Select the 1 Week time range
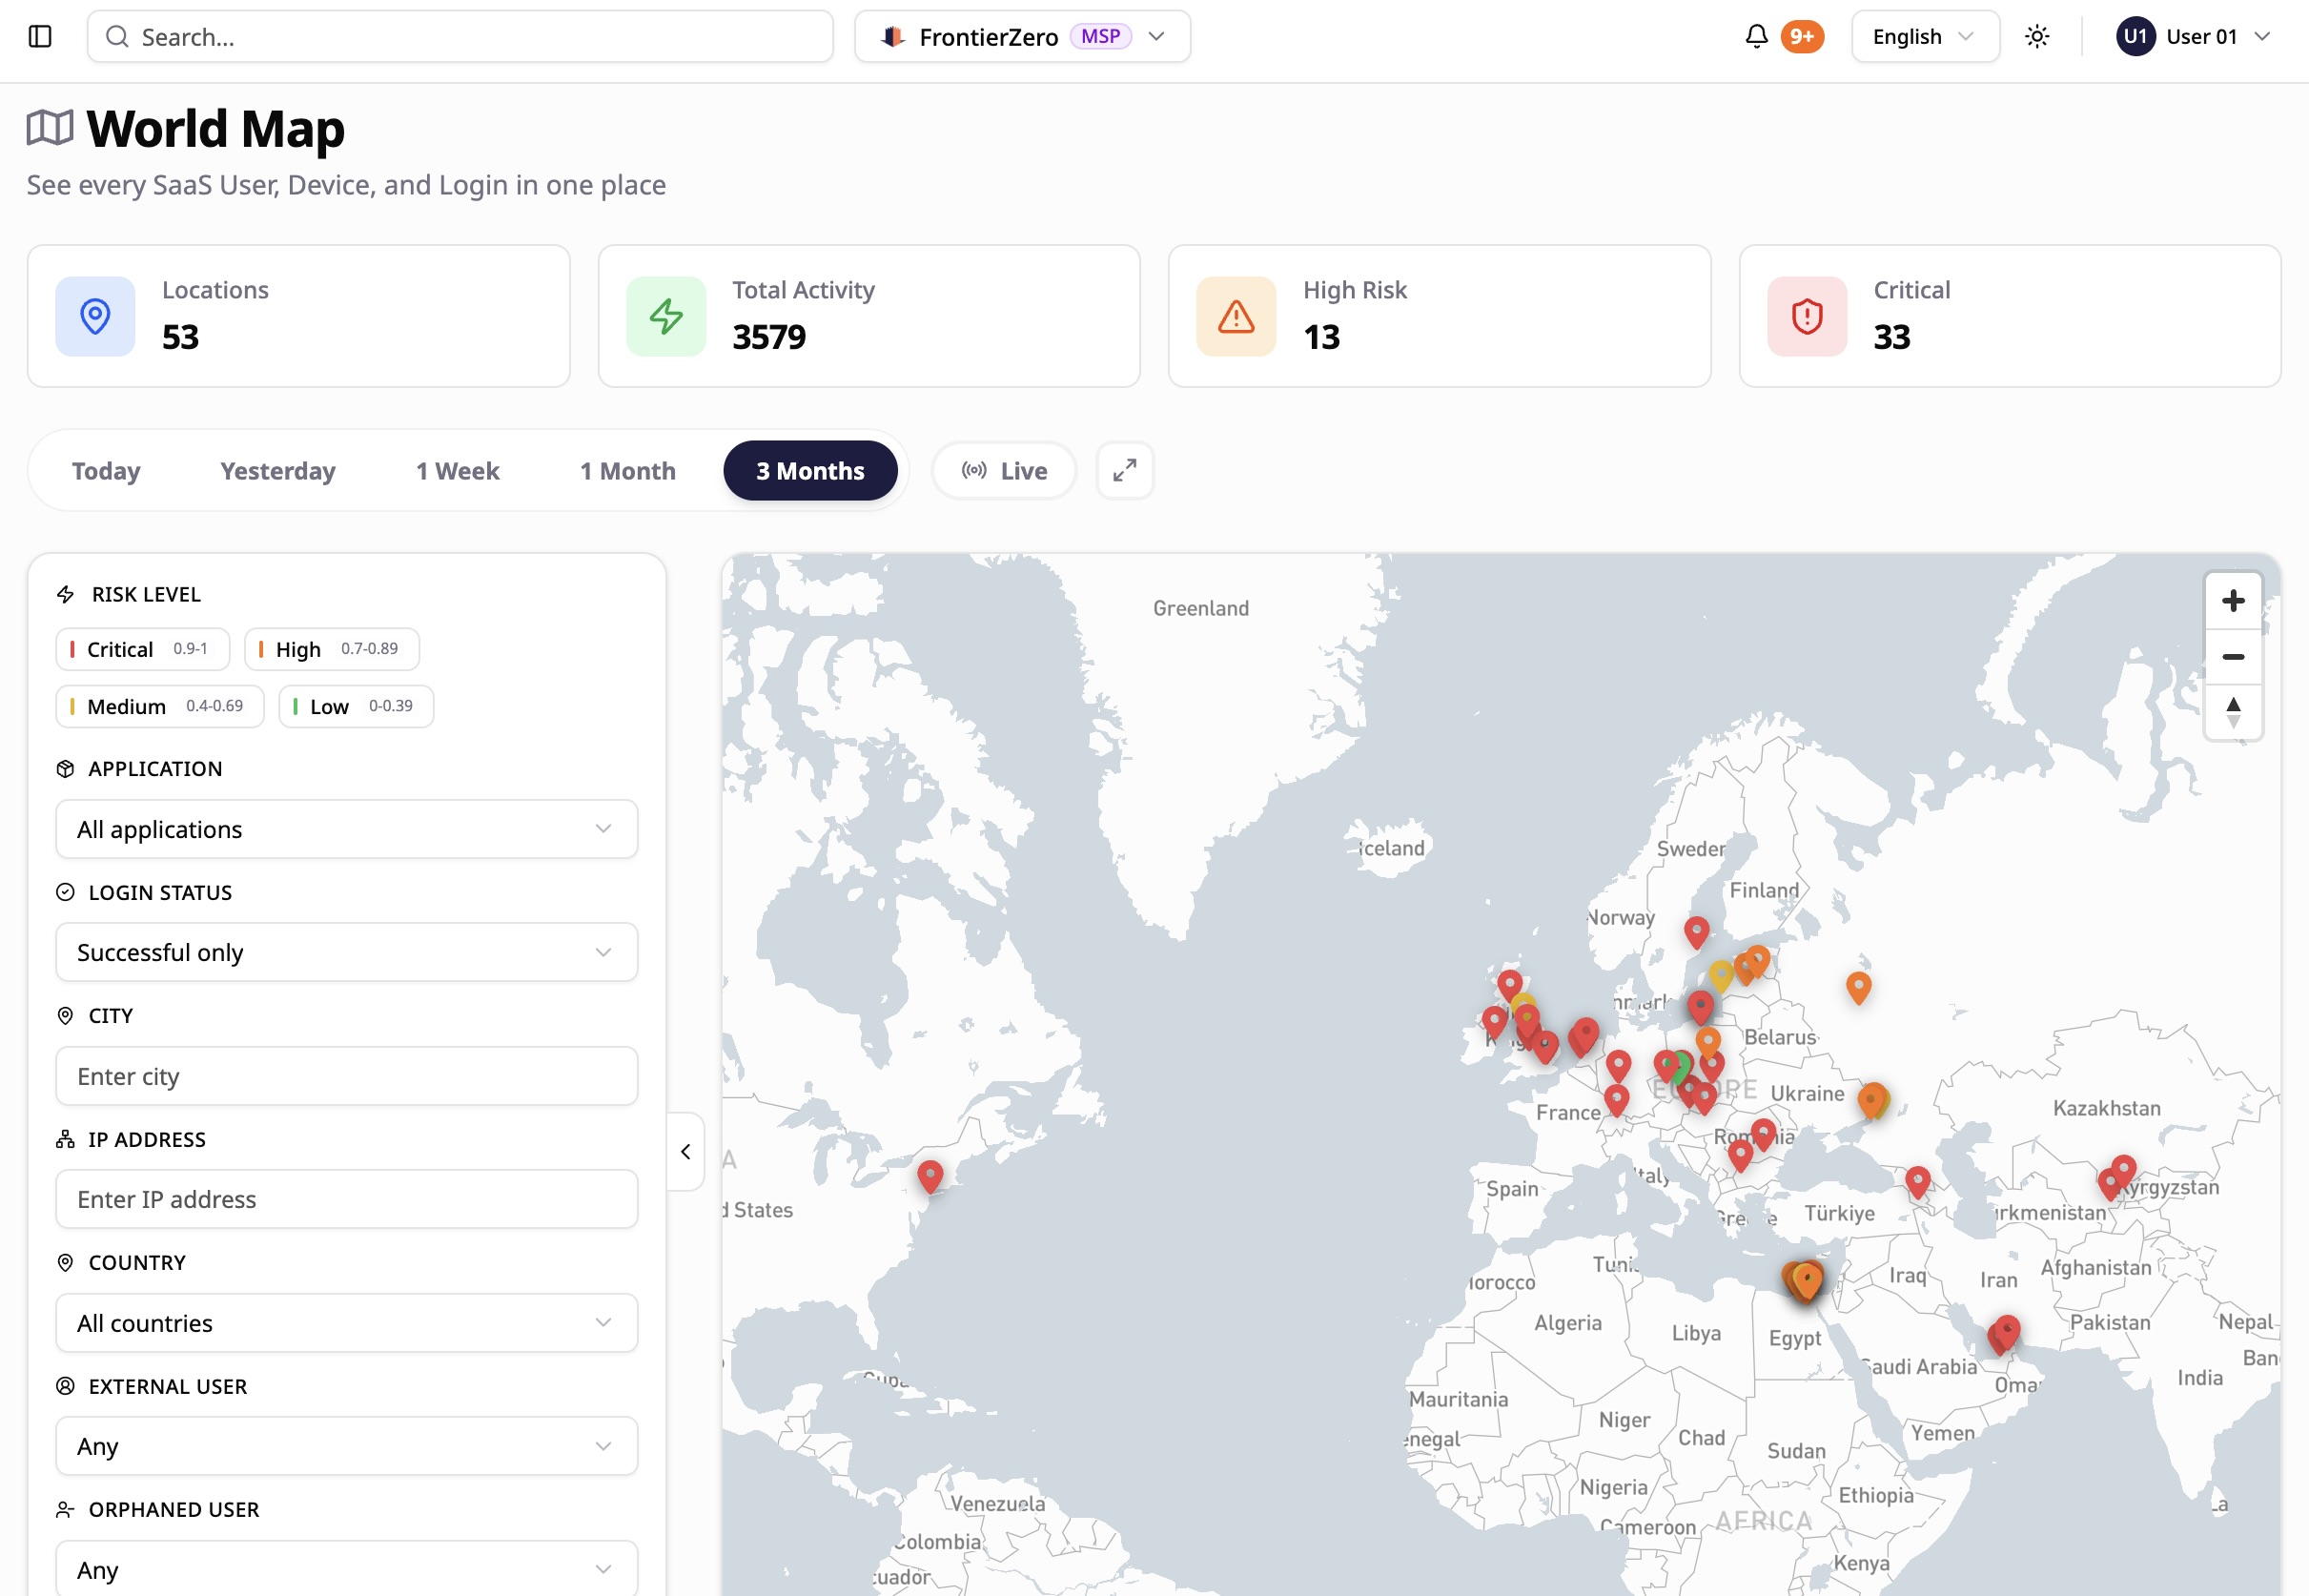Viewport: 2309px width, 1596px height. 457,471
